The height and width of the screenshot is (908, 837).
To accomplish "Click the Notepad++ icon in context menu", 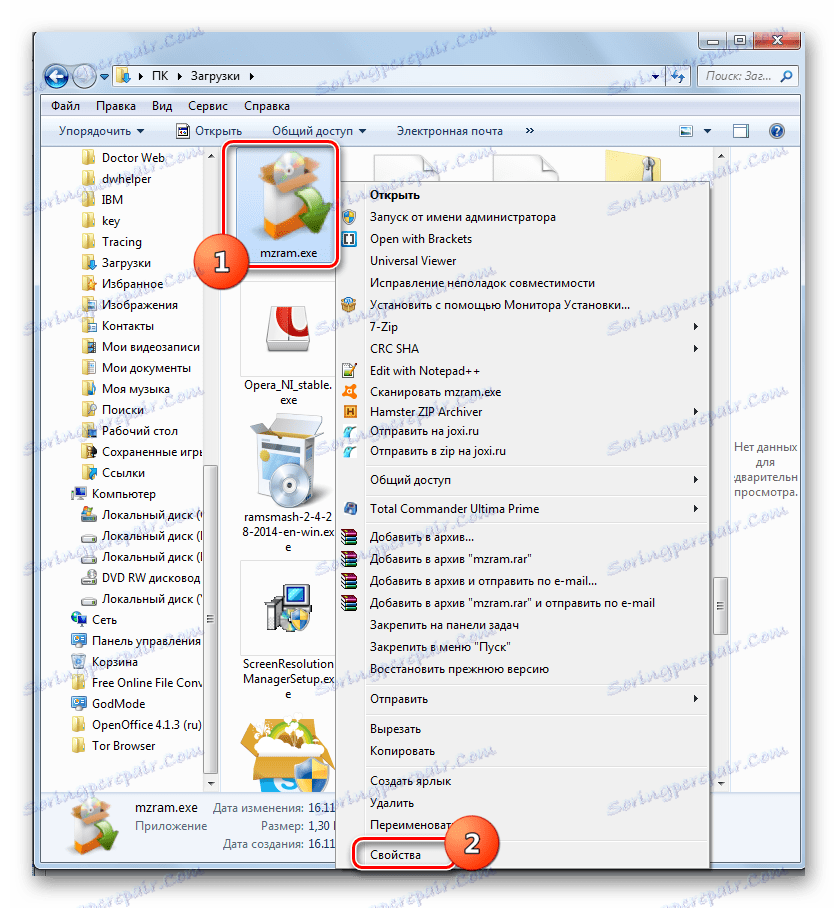I will click(349, 371).
